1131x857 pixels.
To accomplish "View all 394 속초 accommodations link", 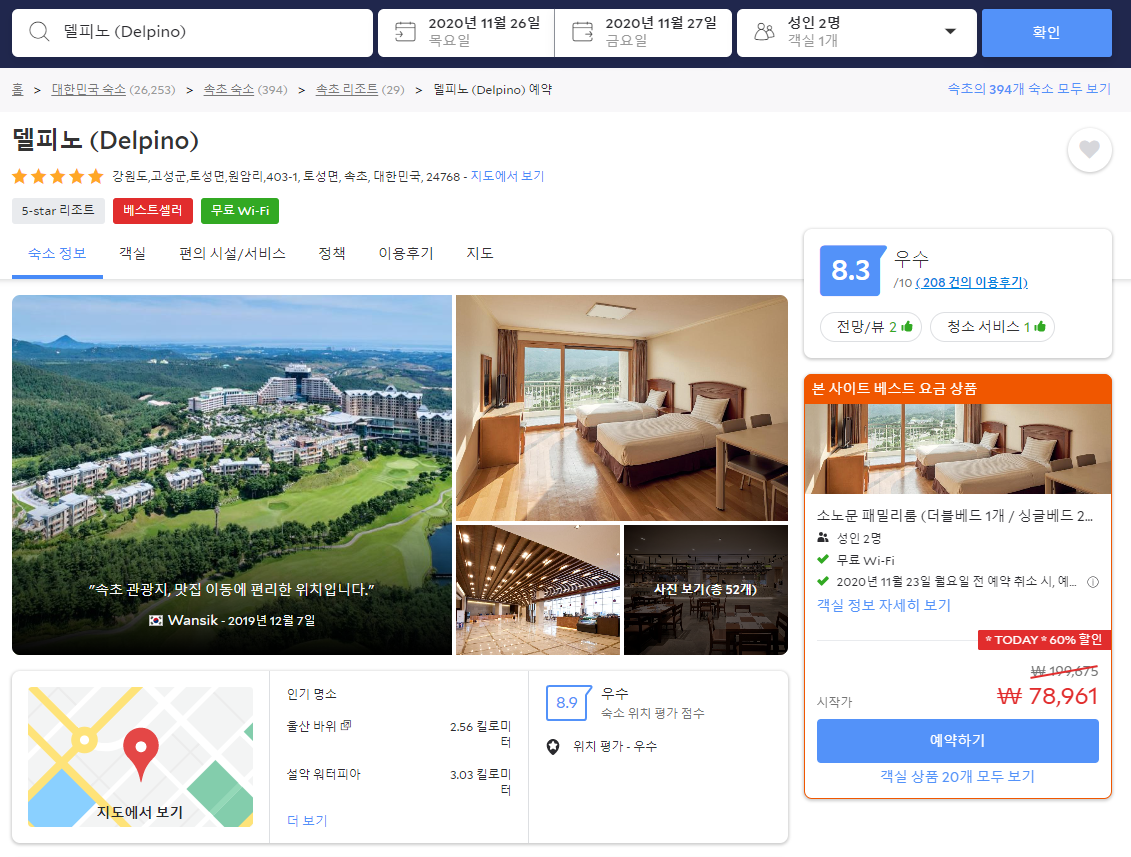I will click(1029, 89).
